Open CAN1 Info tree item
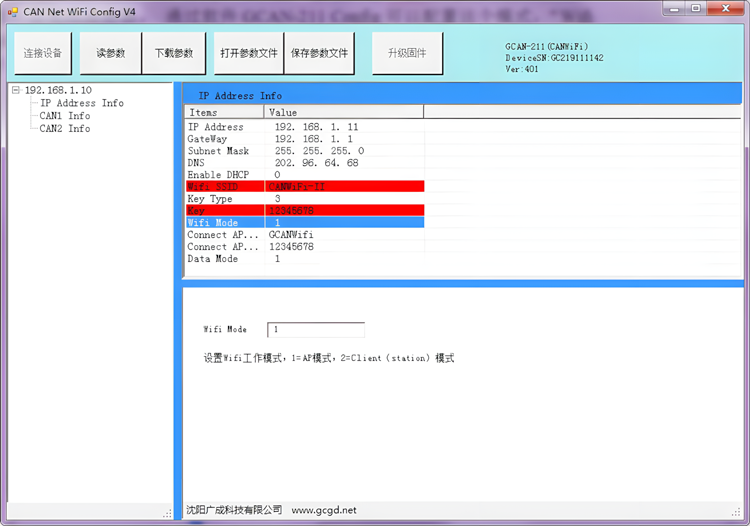750x526 pixels. (64, 116)
